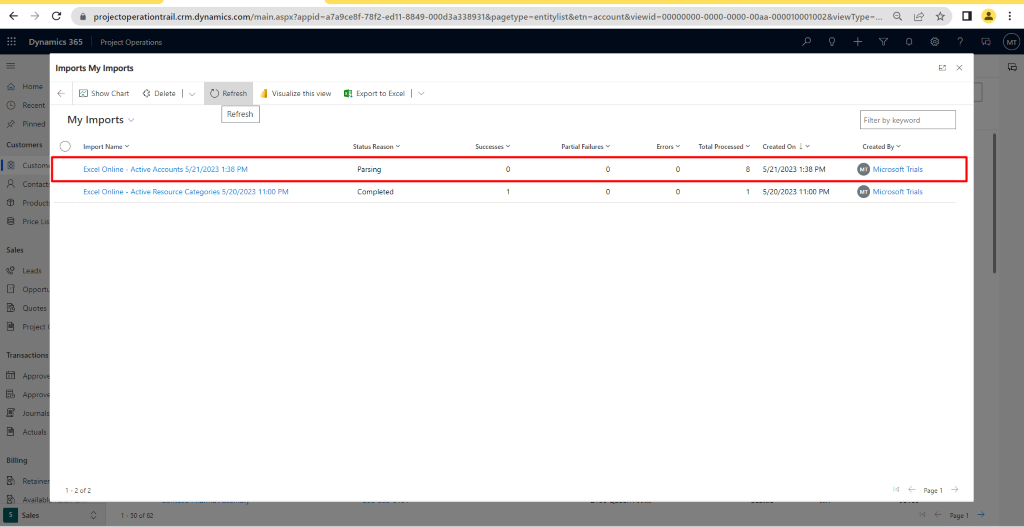Screen dimensions: 1024x527
Task: Sort by Status Reason column header
Action: [376, 147]
